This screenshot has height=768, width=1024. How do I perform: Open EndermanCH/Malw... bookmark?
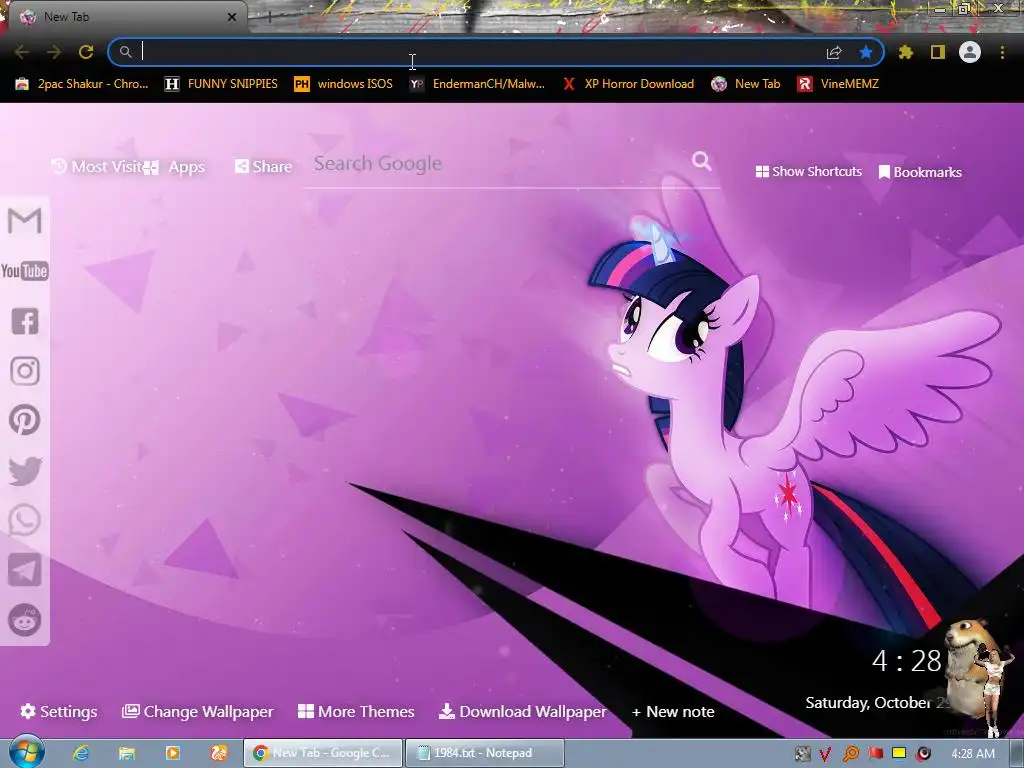coord(477,84)
